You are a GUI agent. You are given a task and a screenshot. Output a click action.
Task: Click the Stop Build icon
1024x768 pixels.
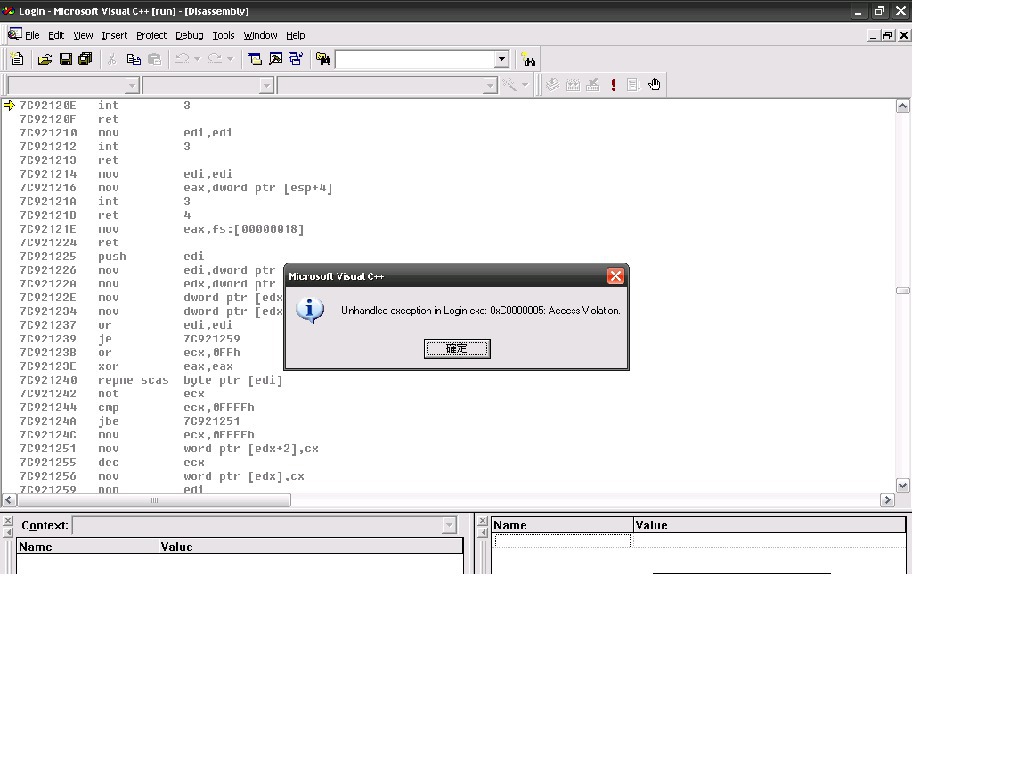593,85
